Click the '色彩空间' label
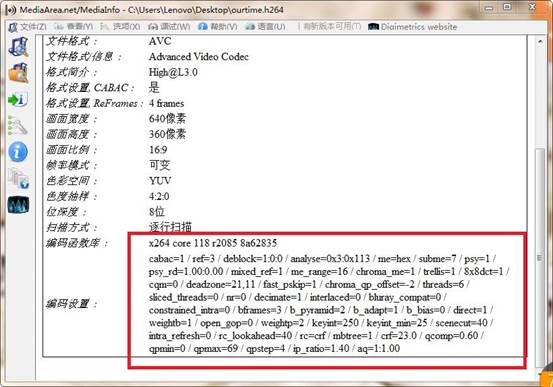Image resolution: width=553 pixels, height=387 pixels. tap(71, 181)
